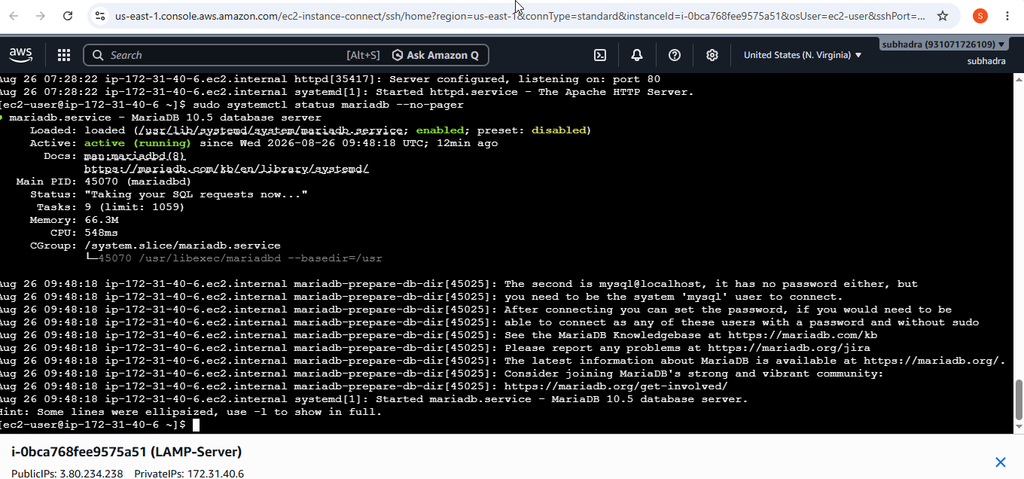Screen dimensions: 1024x479
Task: Click 'Main PID: 45070 (mariadbd)' line
Action: 103,181
